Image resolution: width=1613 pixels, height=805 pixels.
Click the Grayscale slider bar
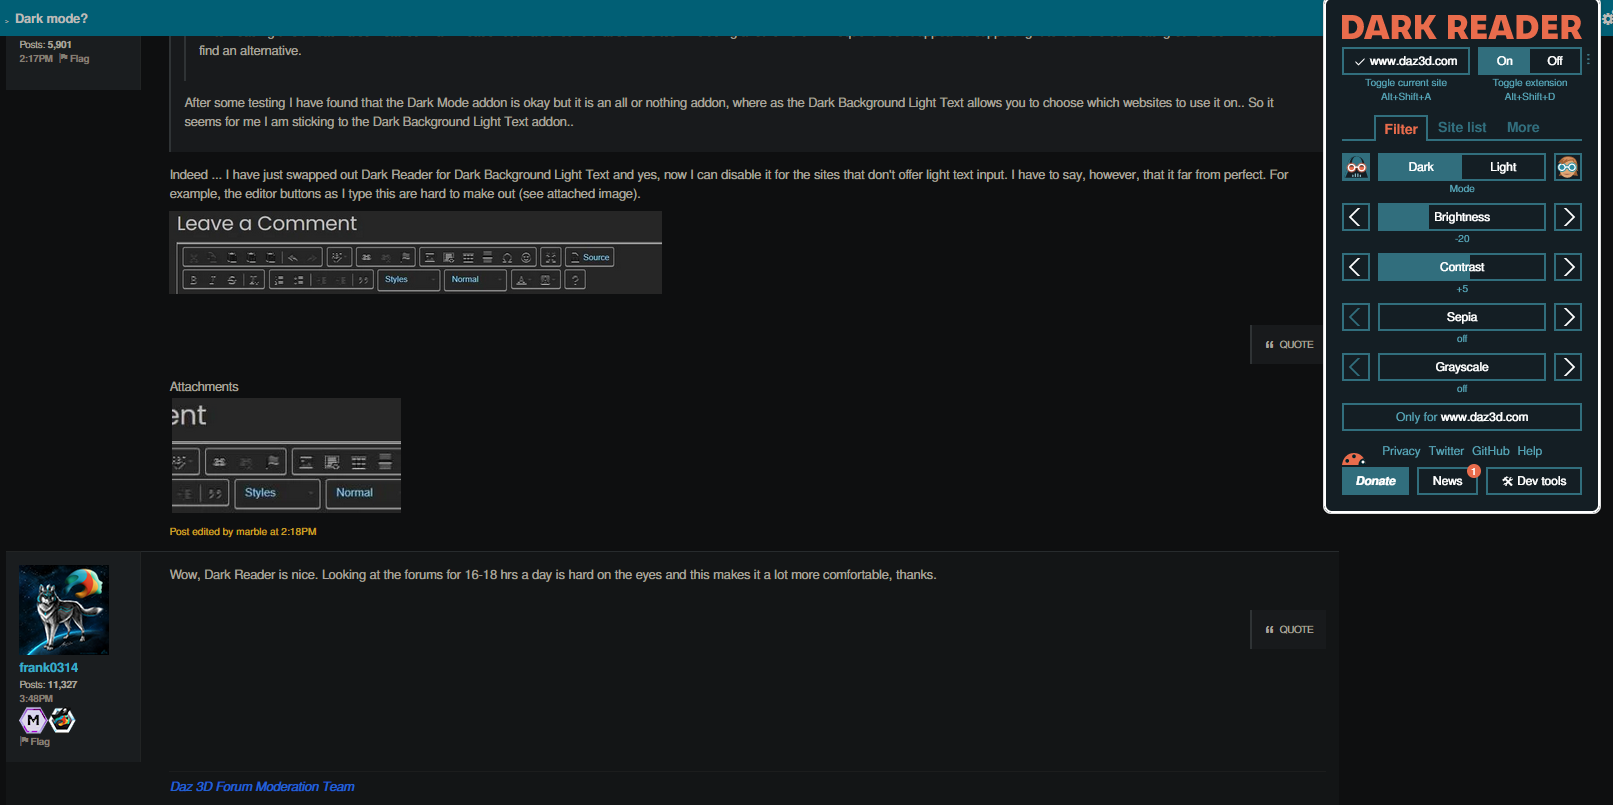(1462, 367)
